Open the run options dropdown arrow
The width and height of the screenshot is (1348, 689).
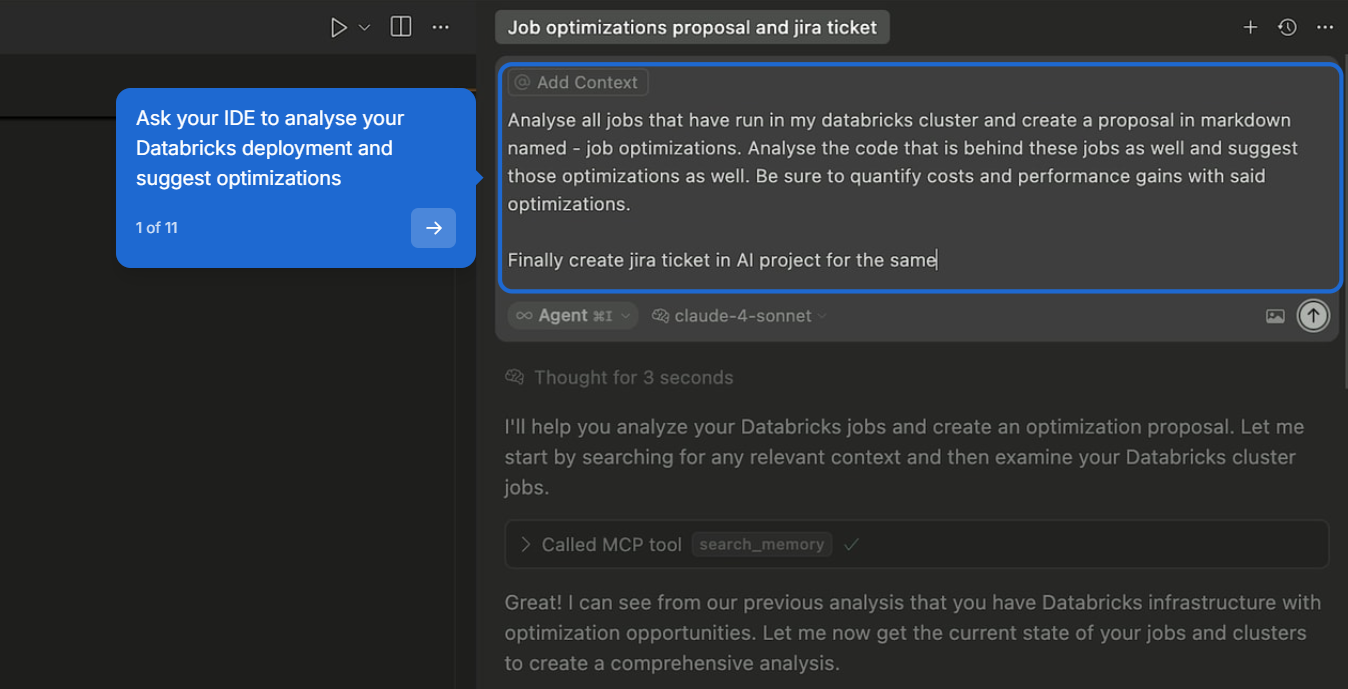(364, 28)
